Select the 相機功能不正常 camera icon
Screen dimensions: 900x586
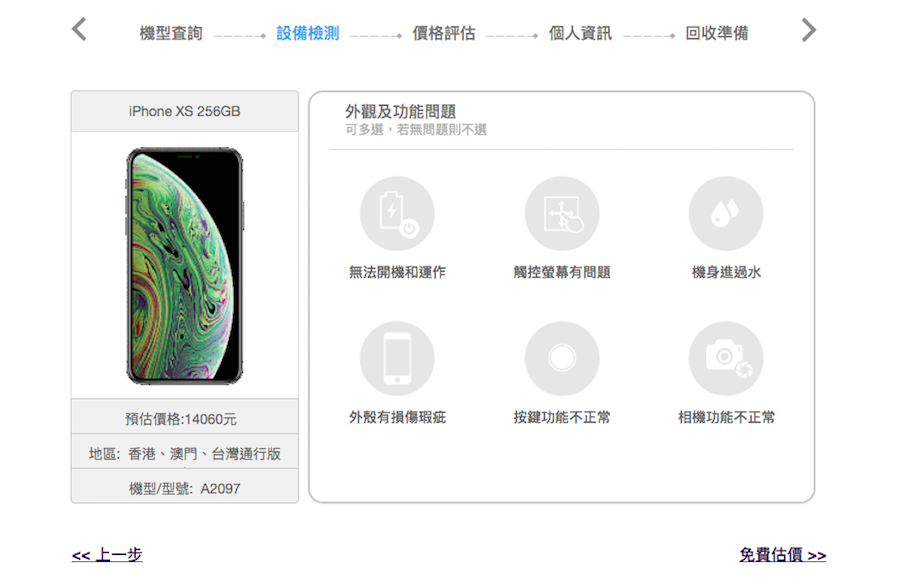[726, 358]
